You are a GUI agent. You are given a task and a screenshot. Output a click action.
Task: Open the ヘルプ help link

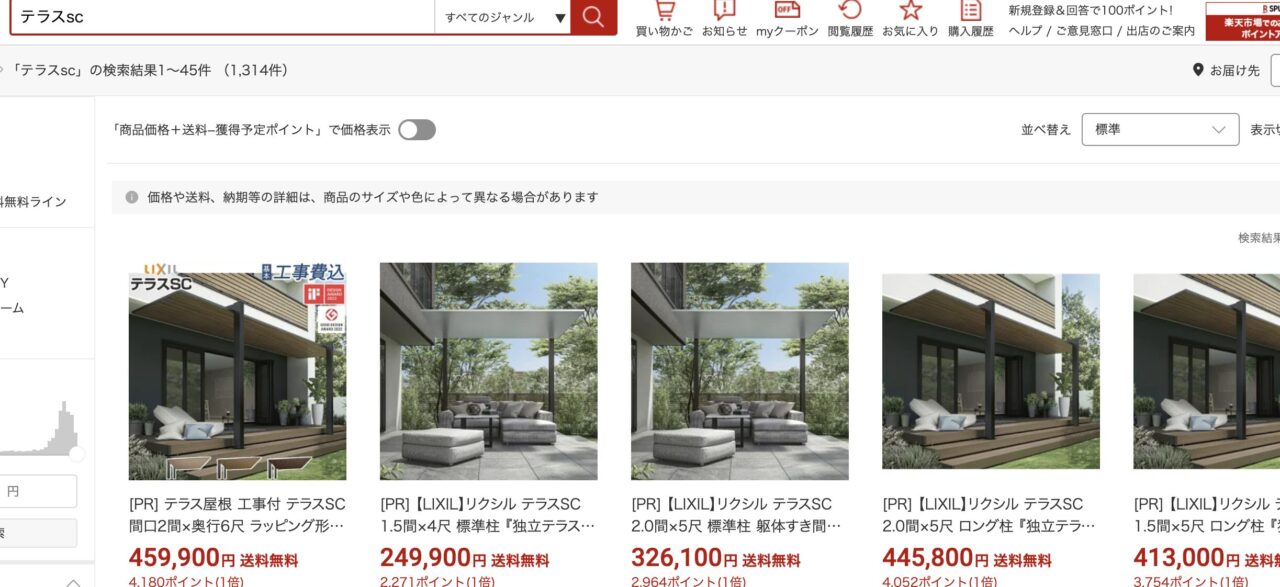1025,31
